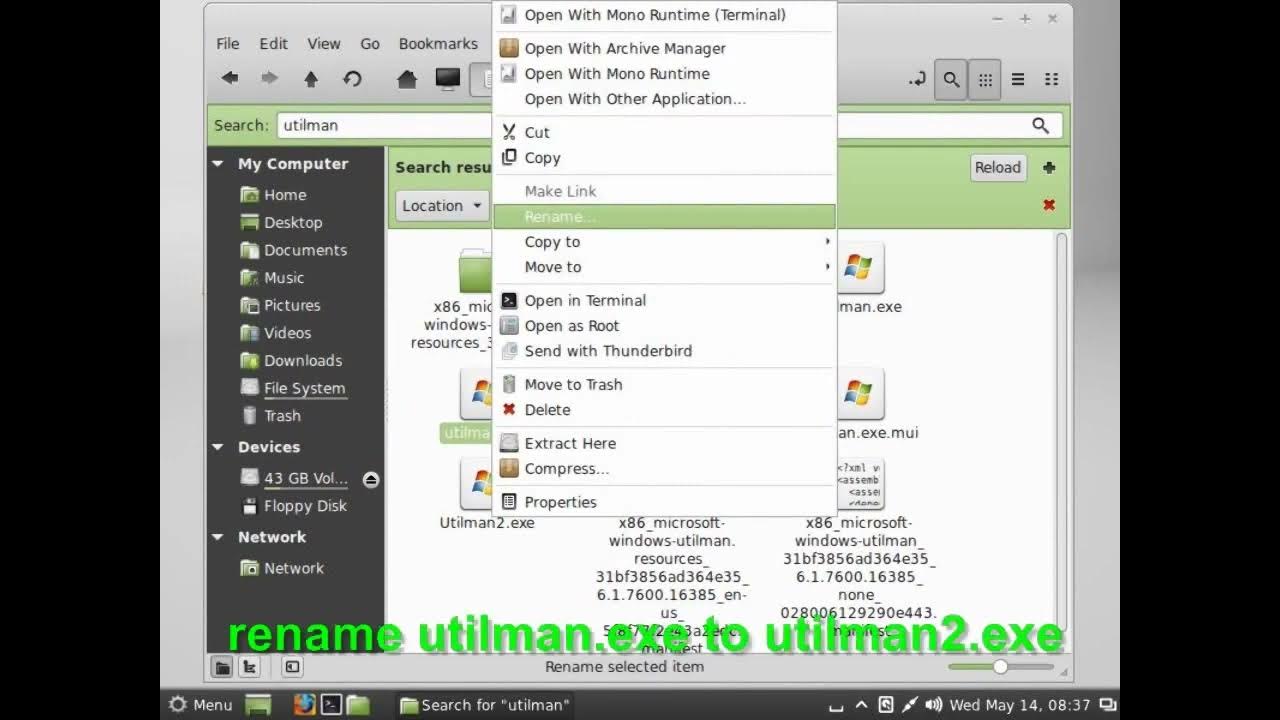Eject the 43 GB volume with the eject icon
Screen dimensions: 1280x720
pos(371,479)
